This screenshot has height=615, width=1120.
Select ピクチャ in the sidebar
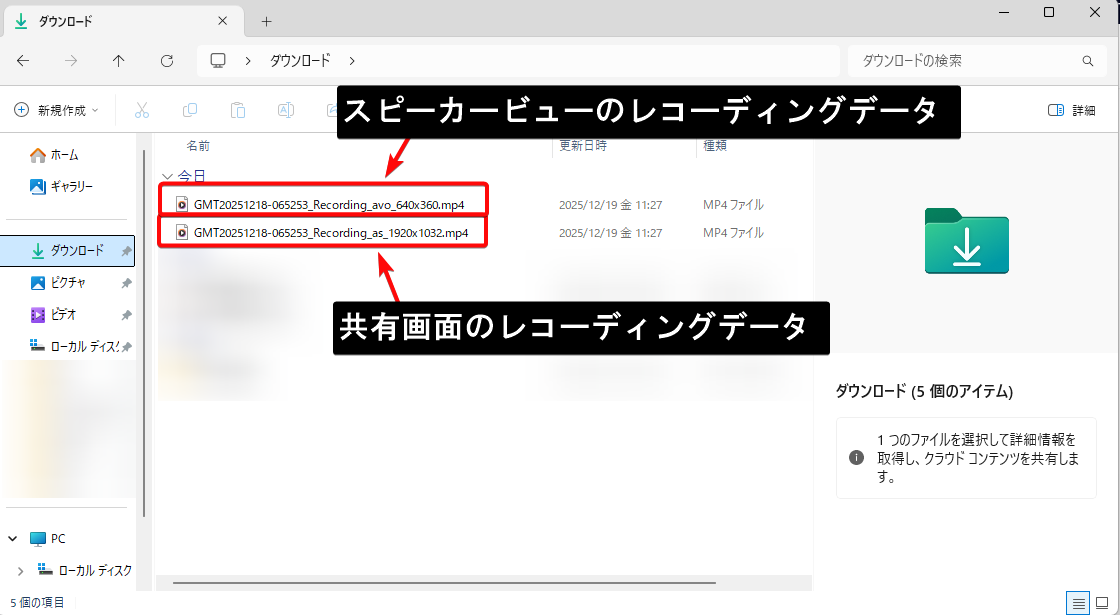tap(68, 283)
